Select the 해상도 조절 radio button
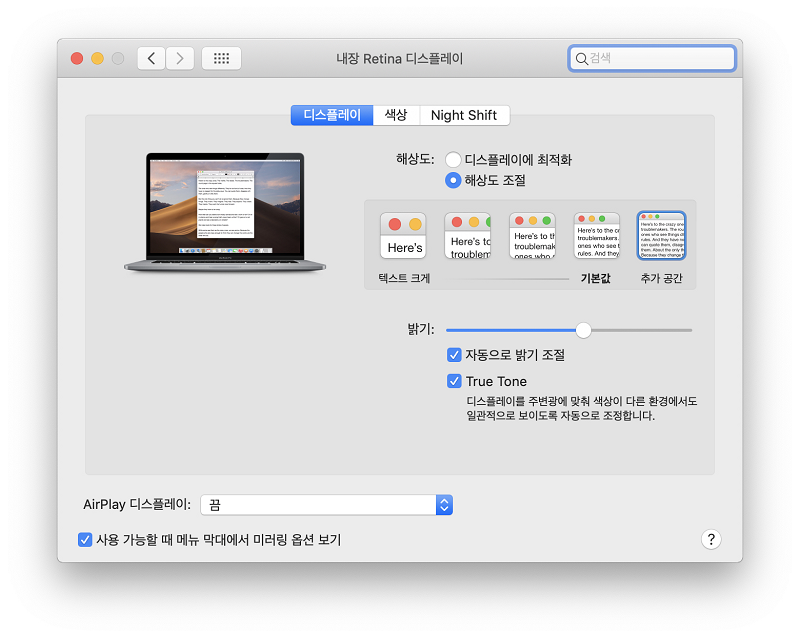Image resolution: width=800 pixels, height=638 pixels. (453, 180)
